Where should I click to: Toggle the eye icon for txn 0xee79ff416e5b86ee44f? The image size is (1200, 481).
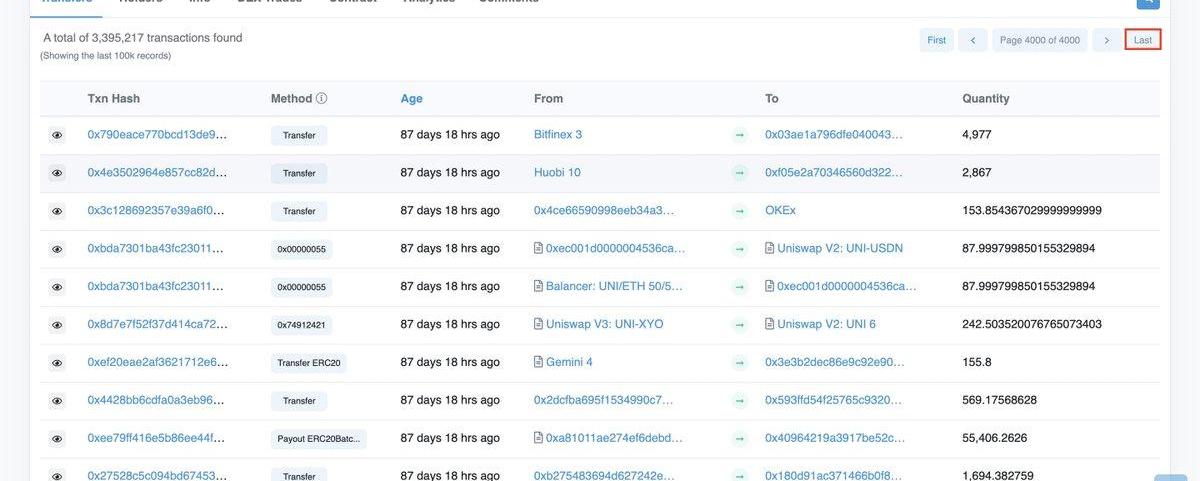(57, 439)
